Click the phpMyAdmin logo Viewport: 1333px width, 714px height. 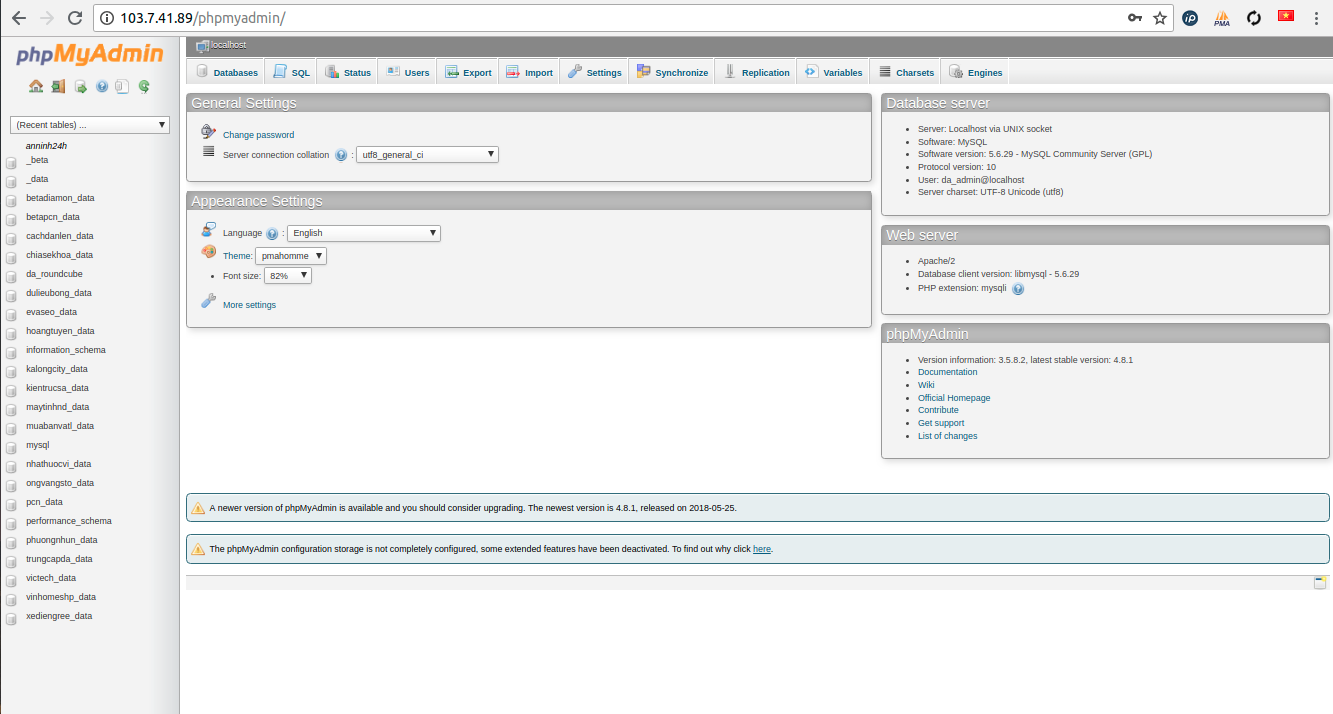click(x=90, y=54)
